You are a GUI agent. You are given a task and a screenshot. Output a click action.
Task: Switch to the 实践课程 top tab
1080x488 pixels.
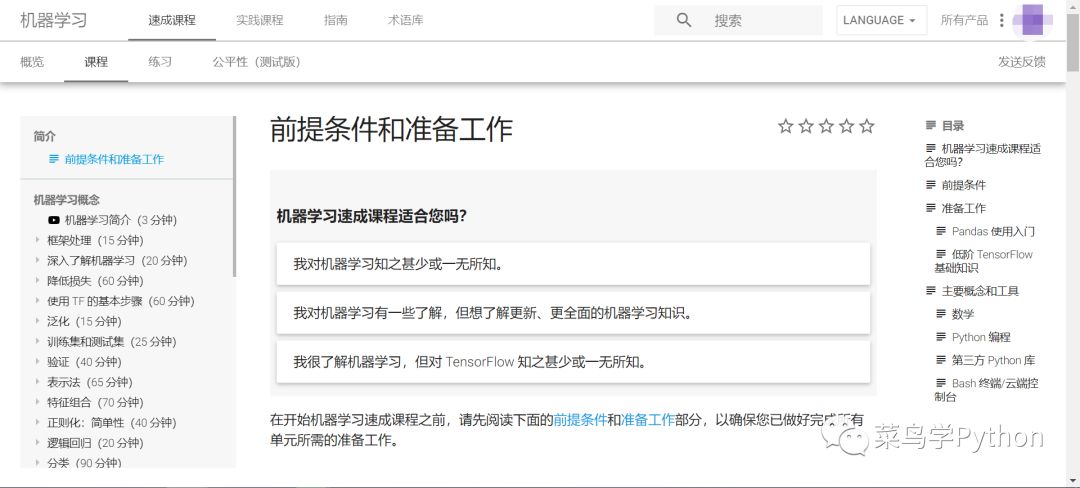pos(259,20)
